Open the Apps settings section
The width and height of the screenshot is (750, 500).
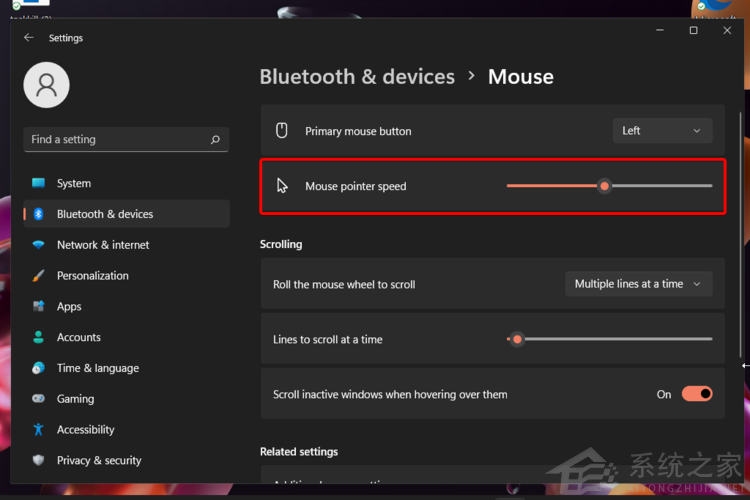[69, 307]
